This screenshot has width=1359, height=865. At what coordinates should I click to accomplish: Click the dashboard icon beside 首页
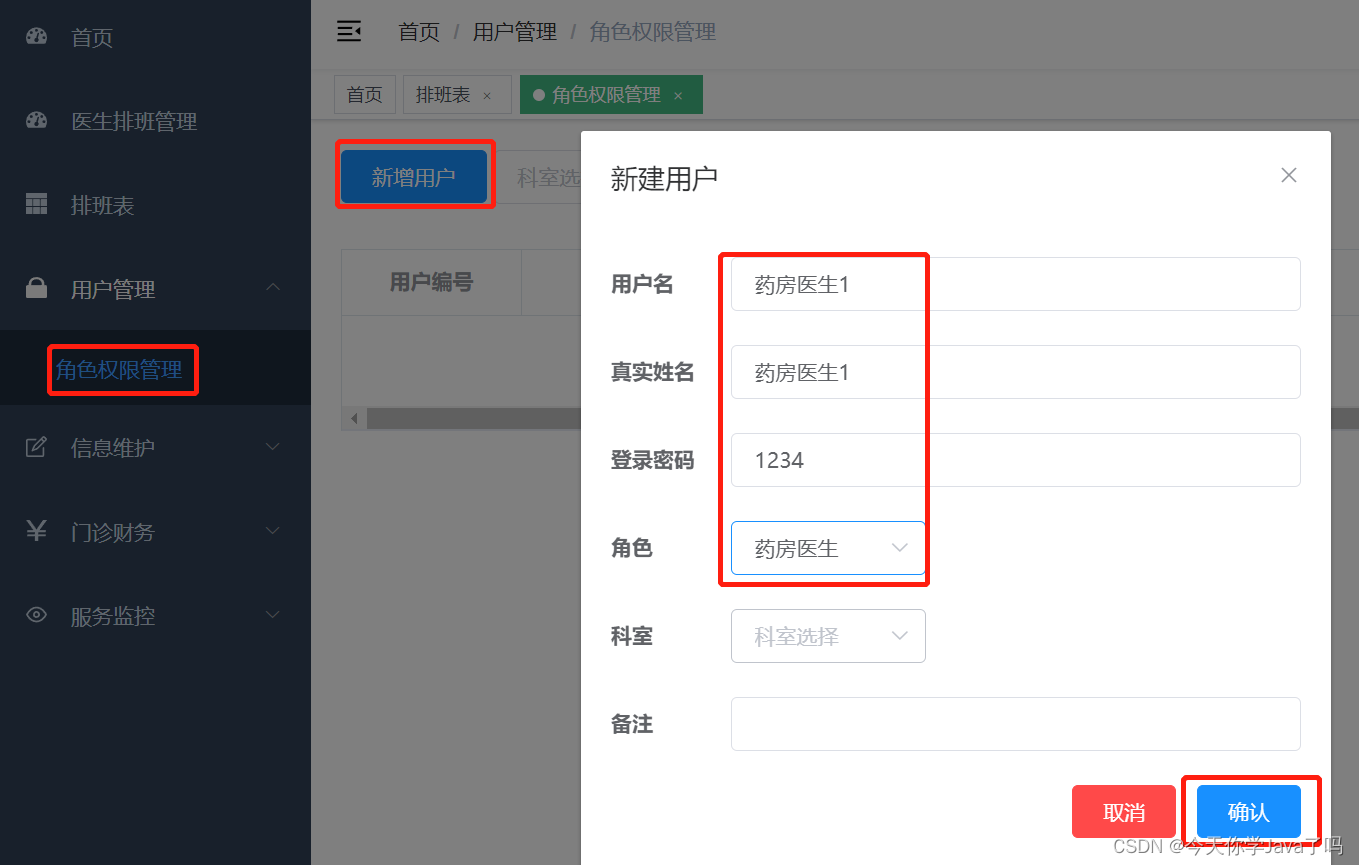[36, 37]
